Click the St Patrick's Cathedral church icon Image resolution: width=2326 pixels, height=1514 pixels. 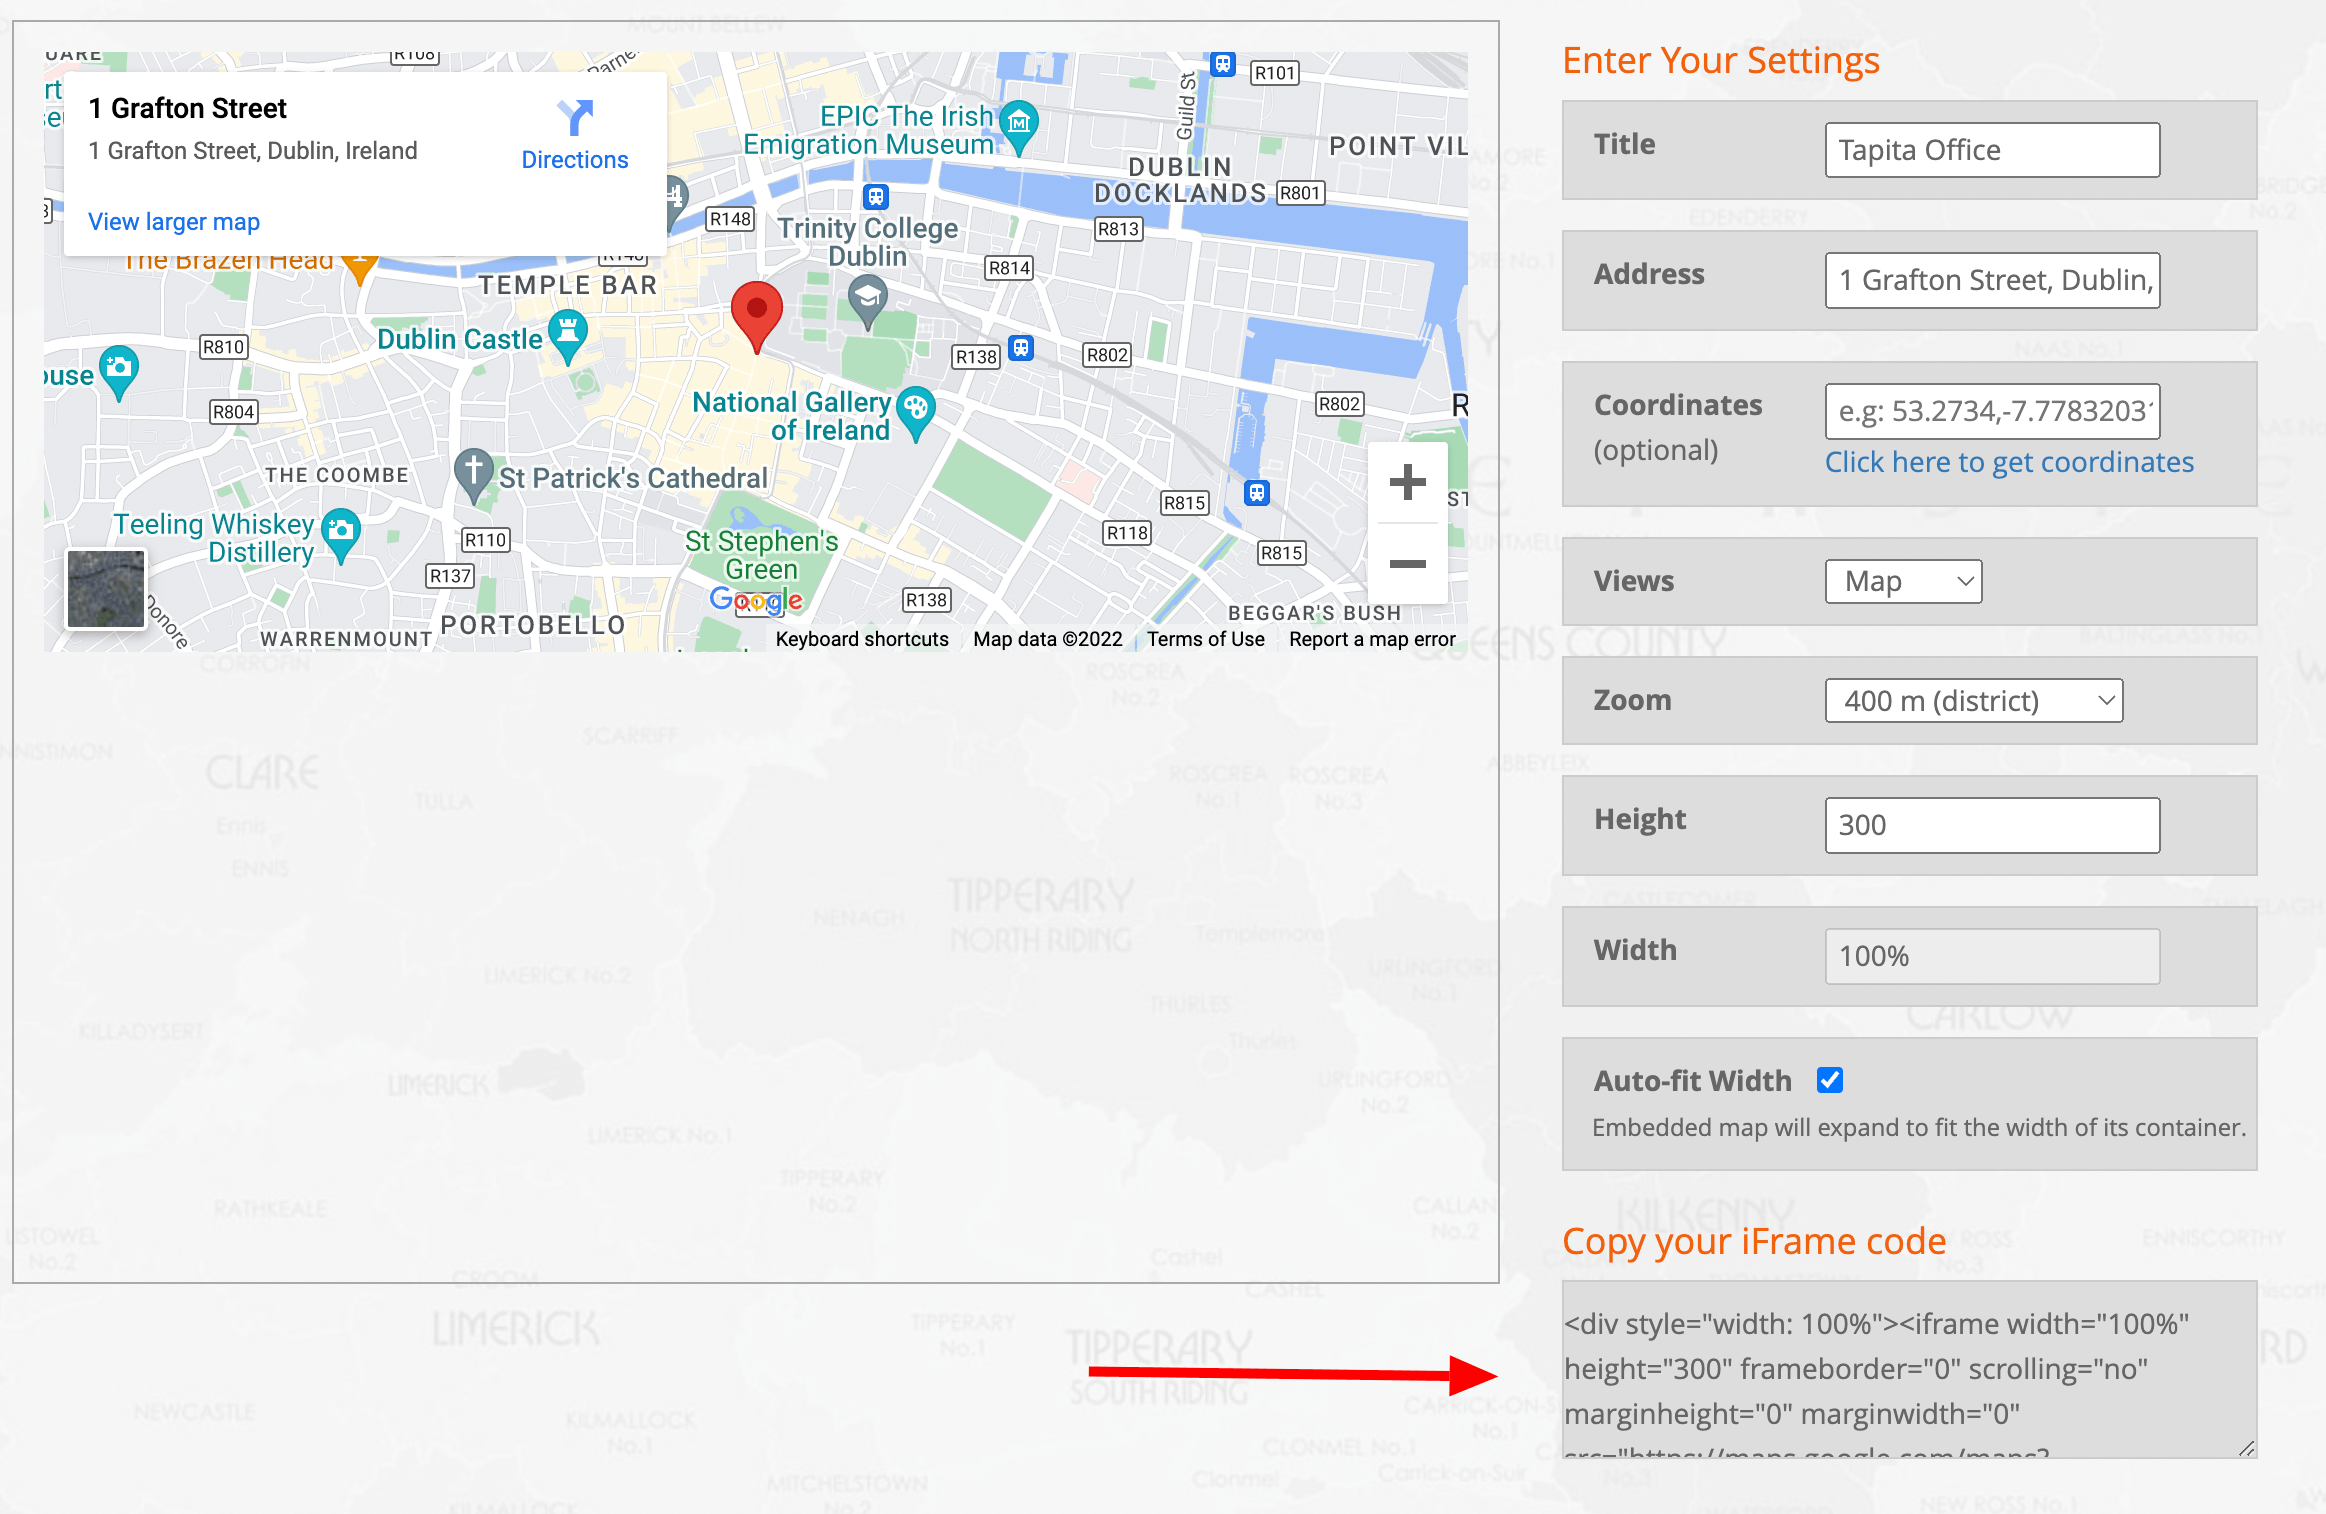tap(473, 472)
